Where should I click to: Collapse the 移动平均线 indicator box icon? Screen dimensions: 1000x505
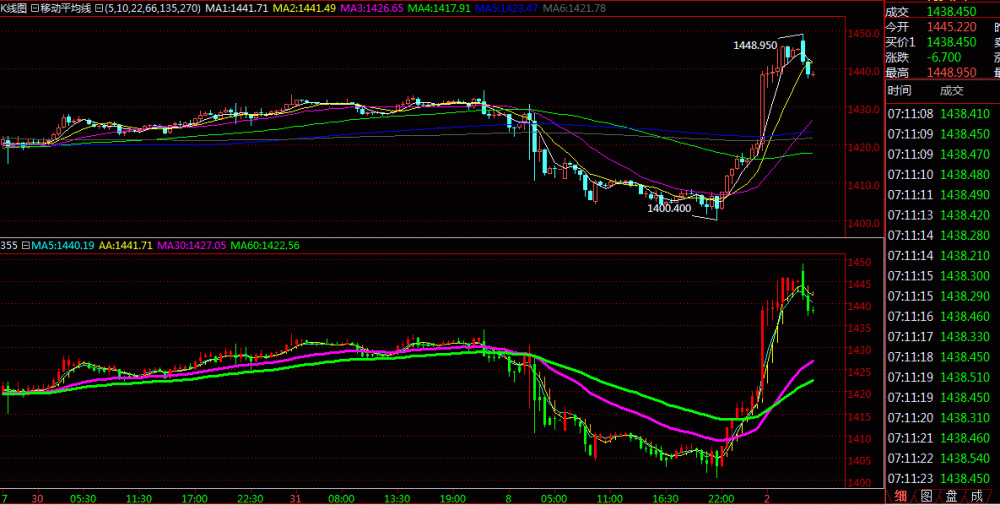point(35,8)
